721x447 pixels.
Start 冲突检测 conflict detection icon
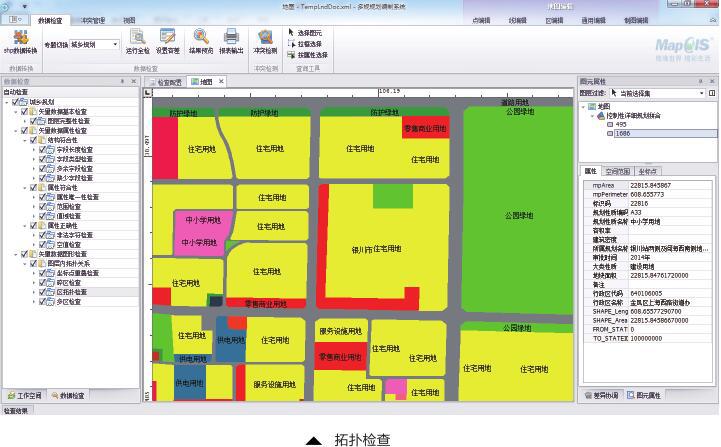265,36
